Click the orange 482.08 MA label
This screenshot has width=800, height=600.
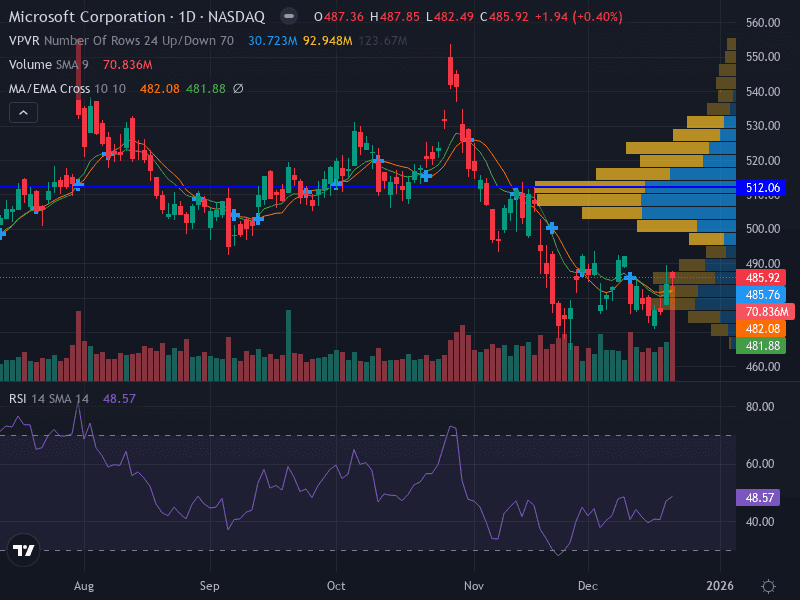pyautogui.click(x=762, y=329)
